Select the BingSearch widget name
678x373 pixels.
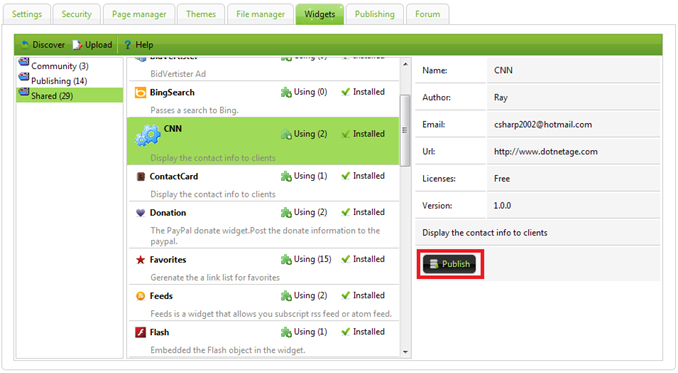point(172,92)
